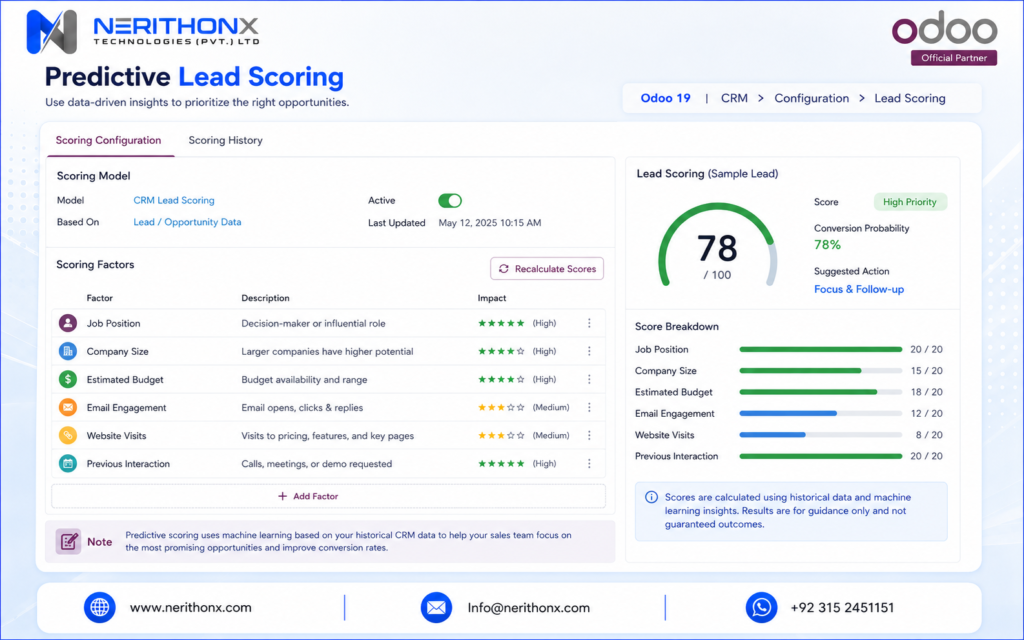Click the Company Size four-star impact rating
This screenshot has height=640, width=1024.
[x=501, y=351]
